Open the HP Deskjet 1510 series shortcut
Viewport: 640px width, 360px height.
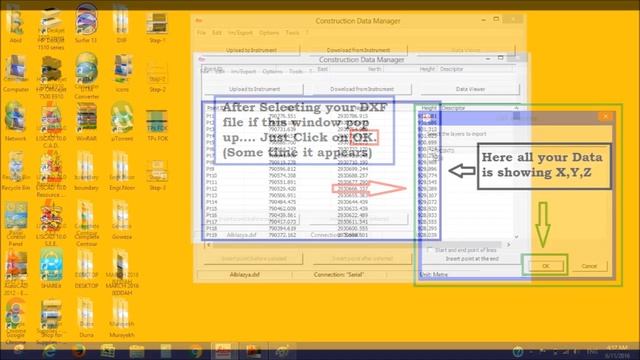click(x=51, y=28)
